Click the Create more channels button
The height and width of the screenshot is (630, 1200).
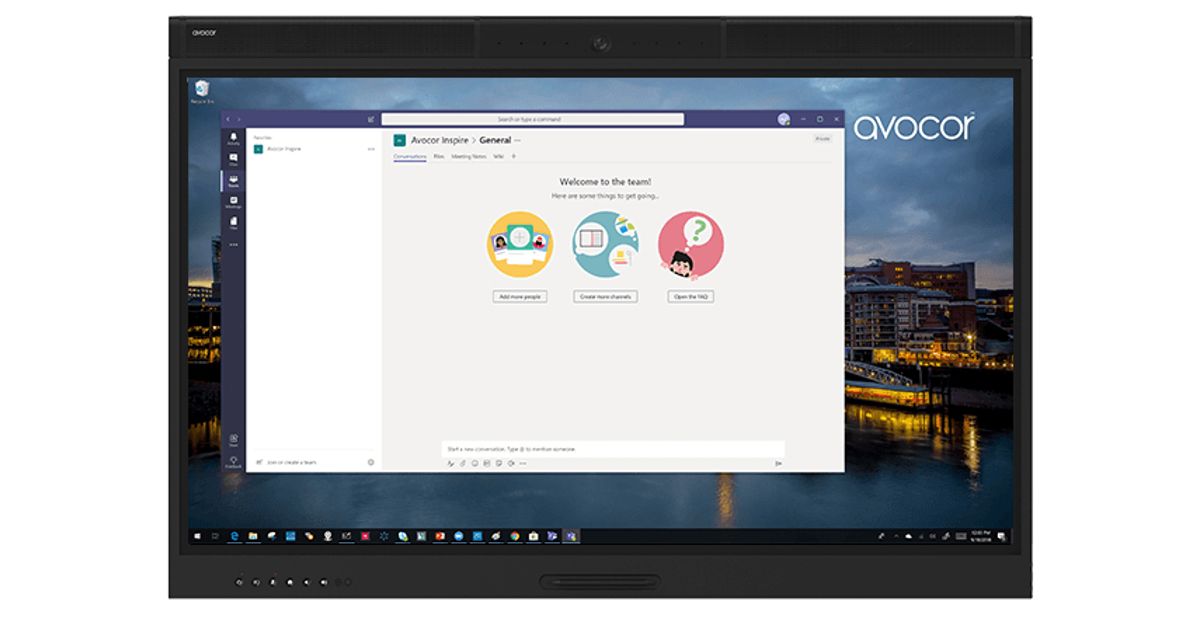tap(605, 297)
